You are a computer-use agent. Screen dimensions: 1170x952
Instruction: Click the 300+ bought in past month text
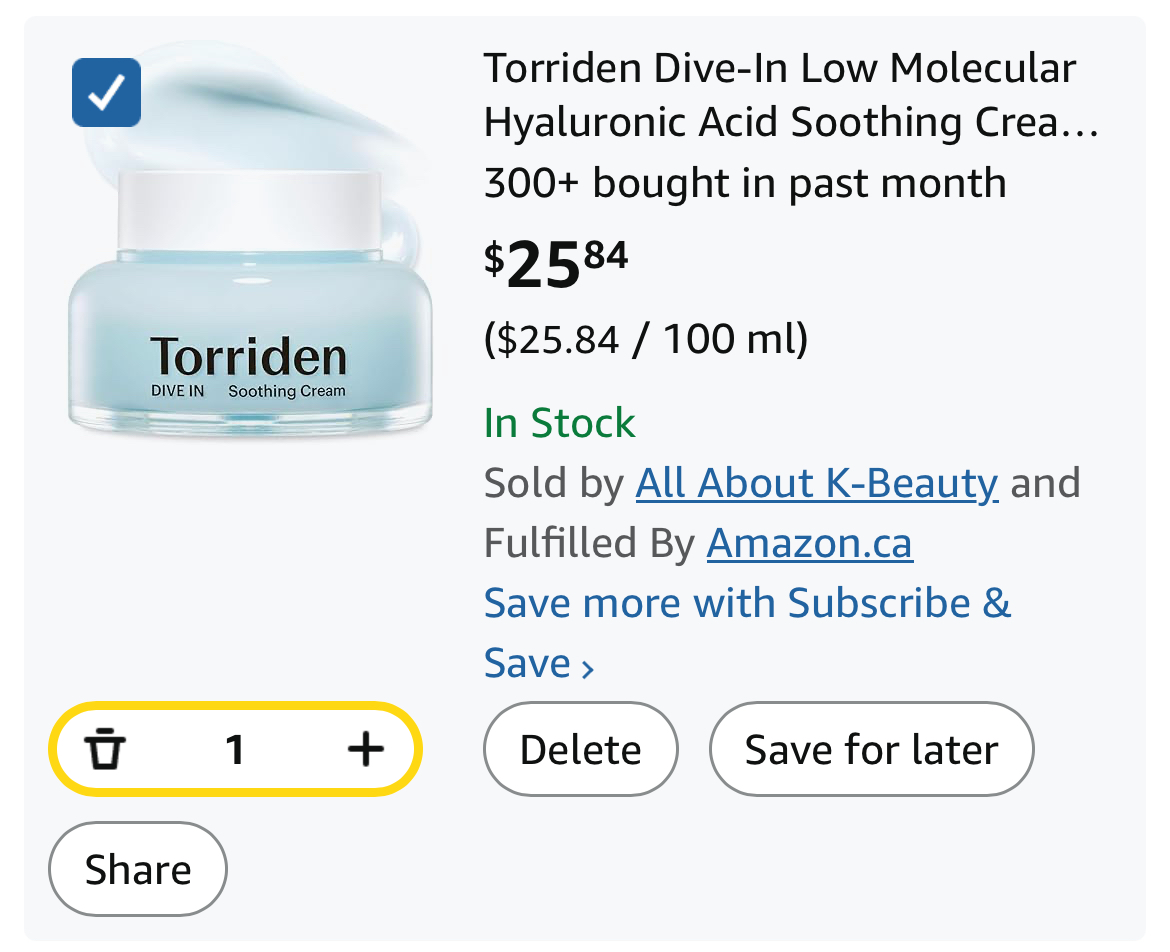pos(744,183)
